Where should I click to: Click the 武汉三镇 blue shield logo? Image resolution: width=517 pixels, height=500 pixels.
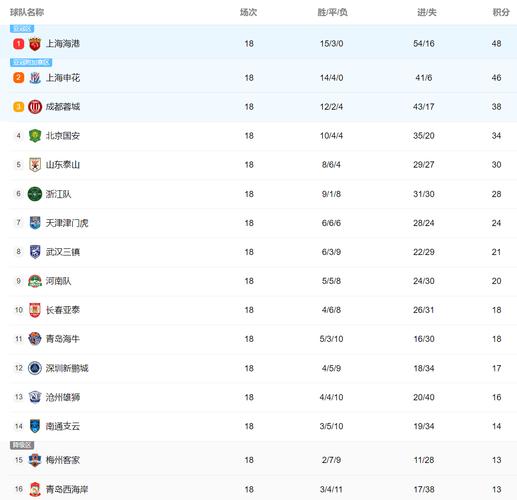35,252
